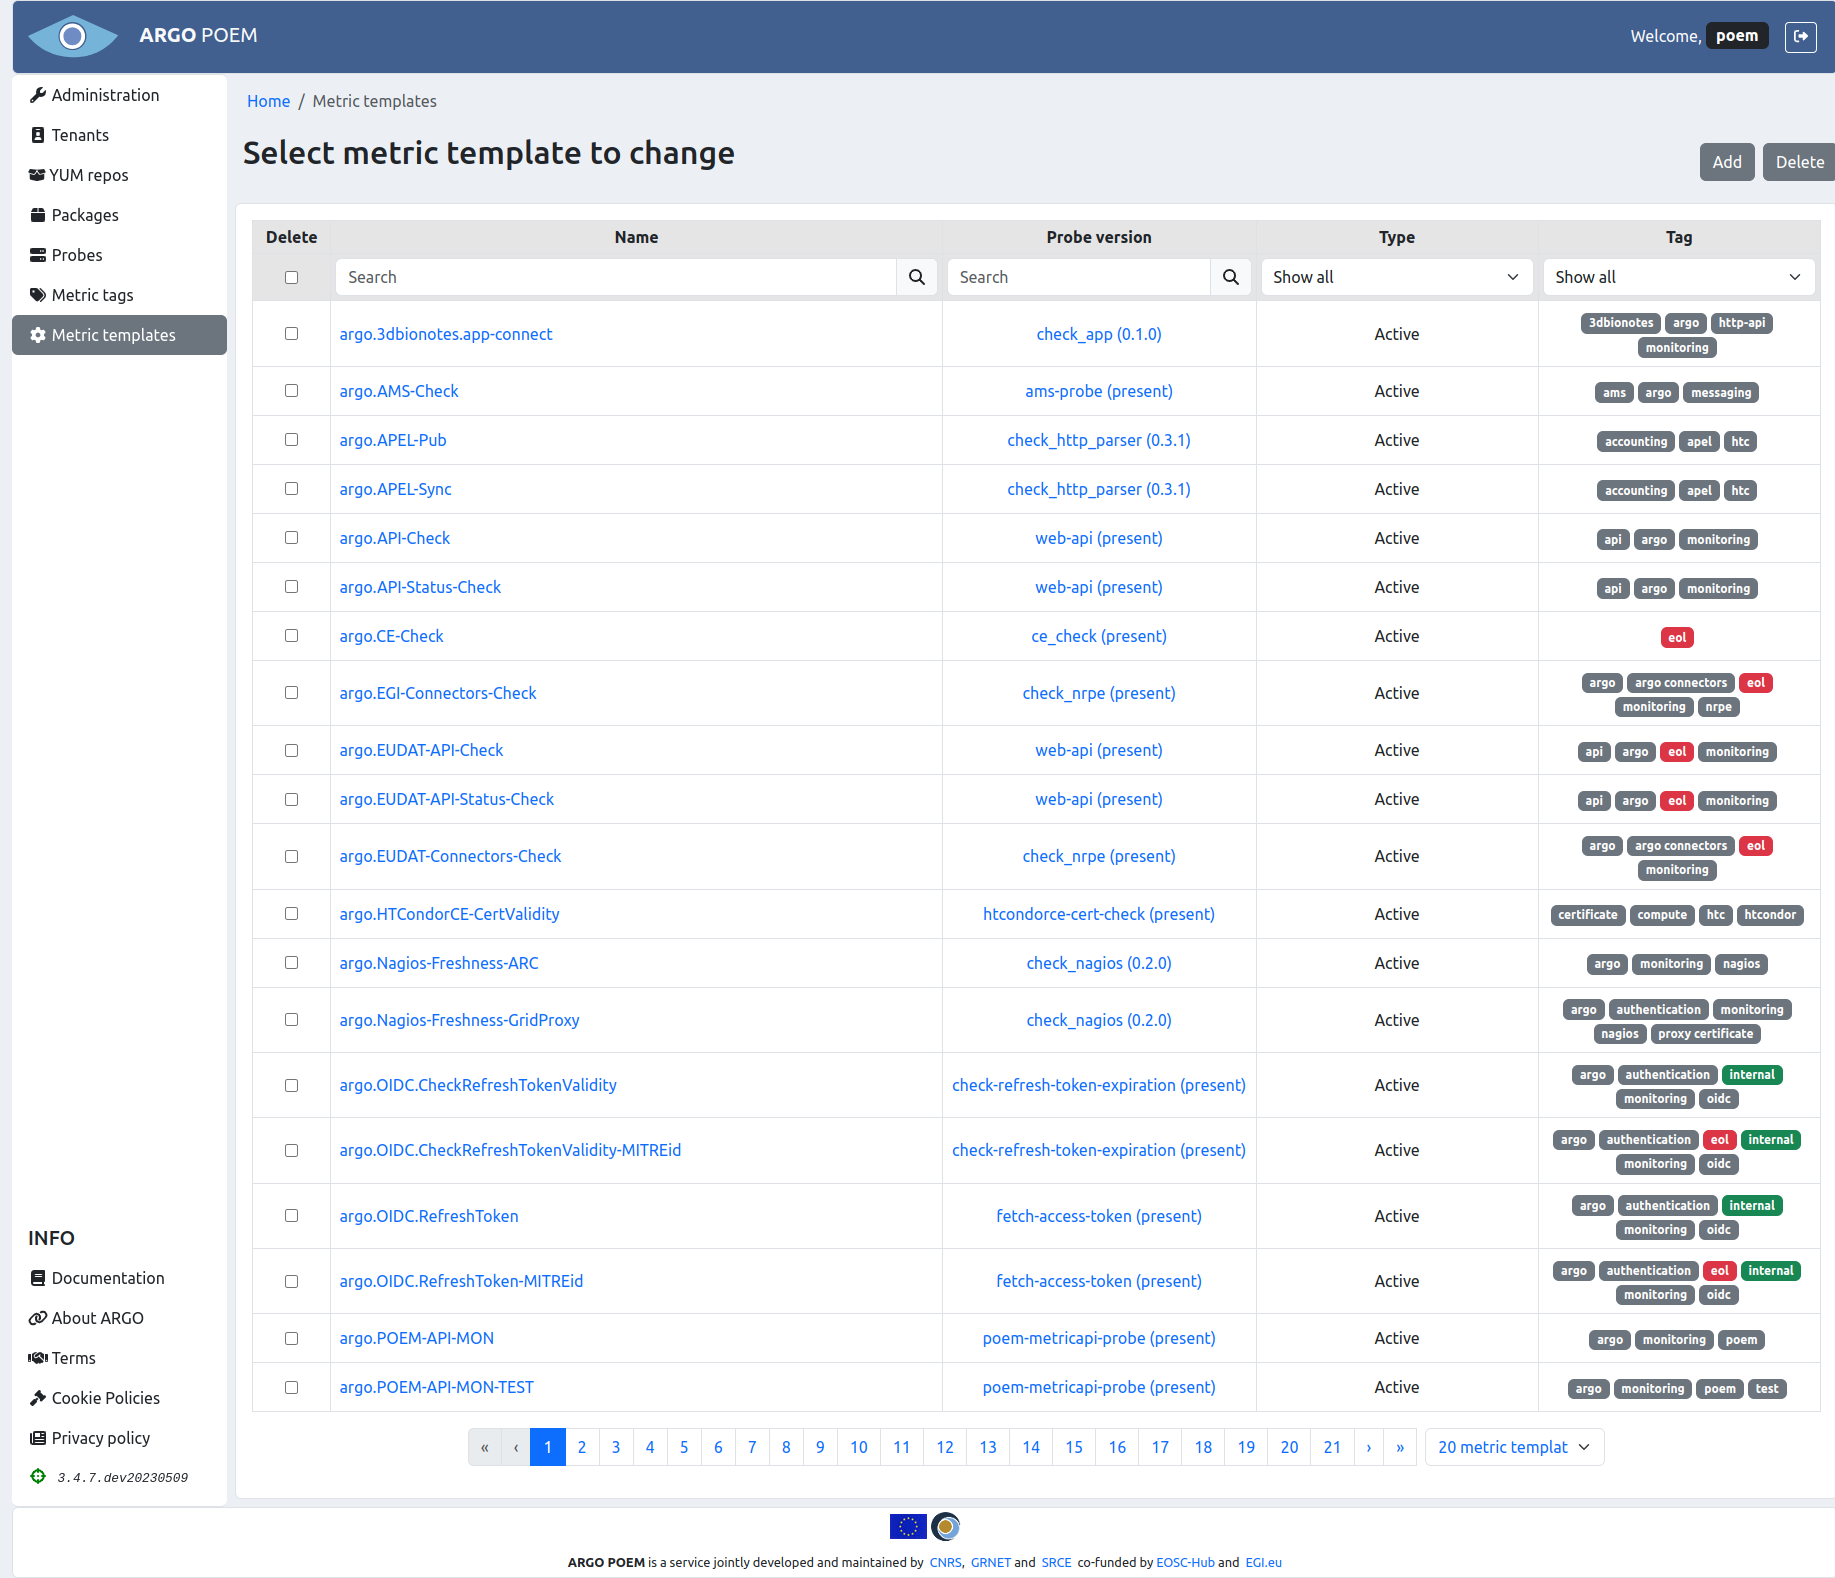Click the Name column search magnifier
This screenshot has height=1578, width=1835.
916,277
